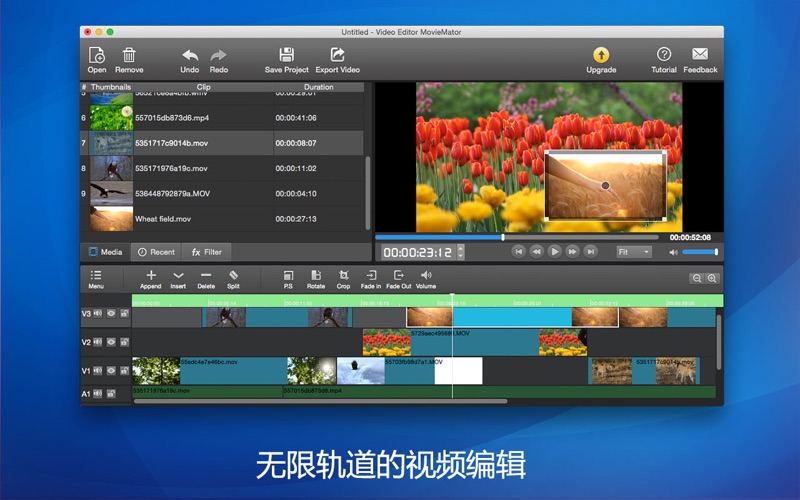
Task: Toggle the lock on track V1
Action: (x=124, y=370)
